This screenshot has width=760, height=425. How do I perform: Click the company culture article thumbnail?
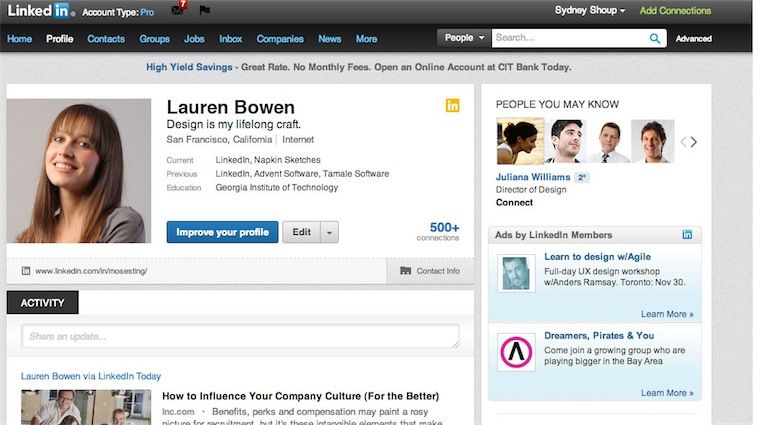click(86, 407)
